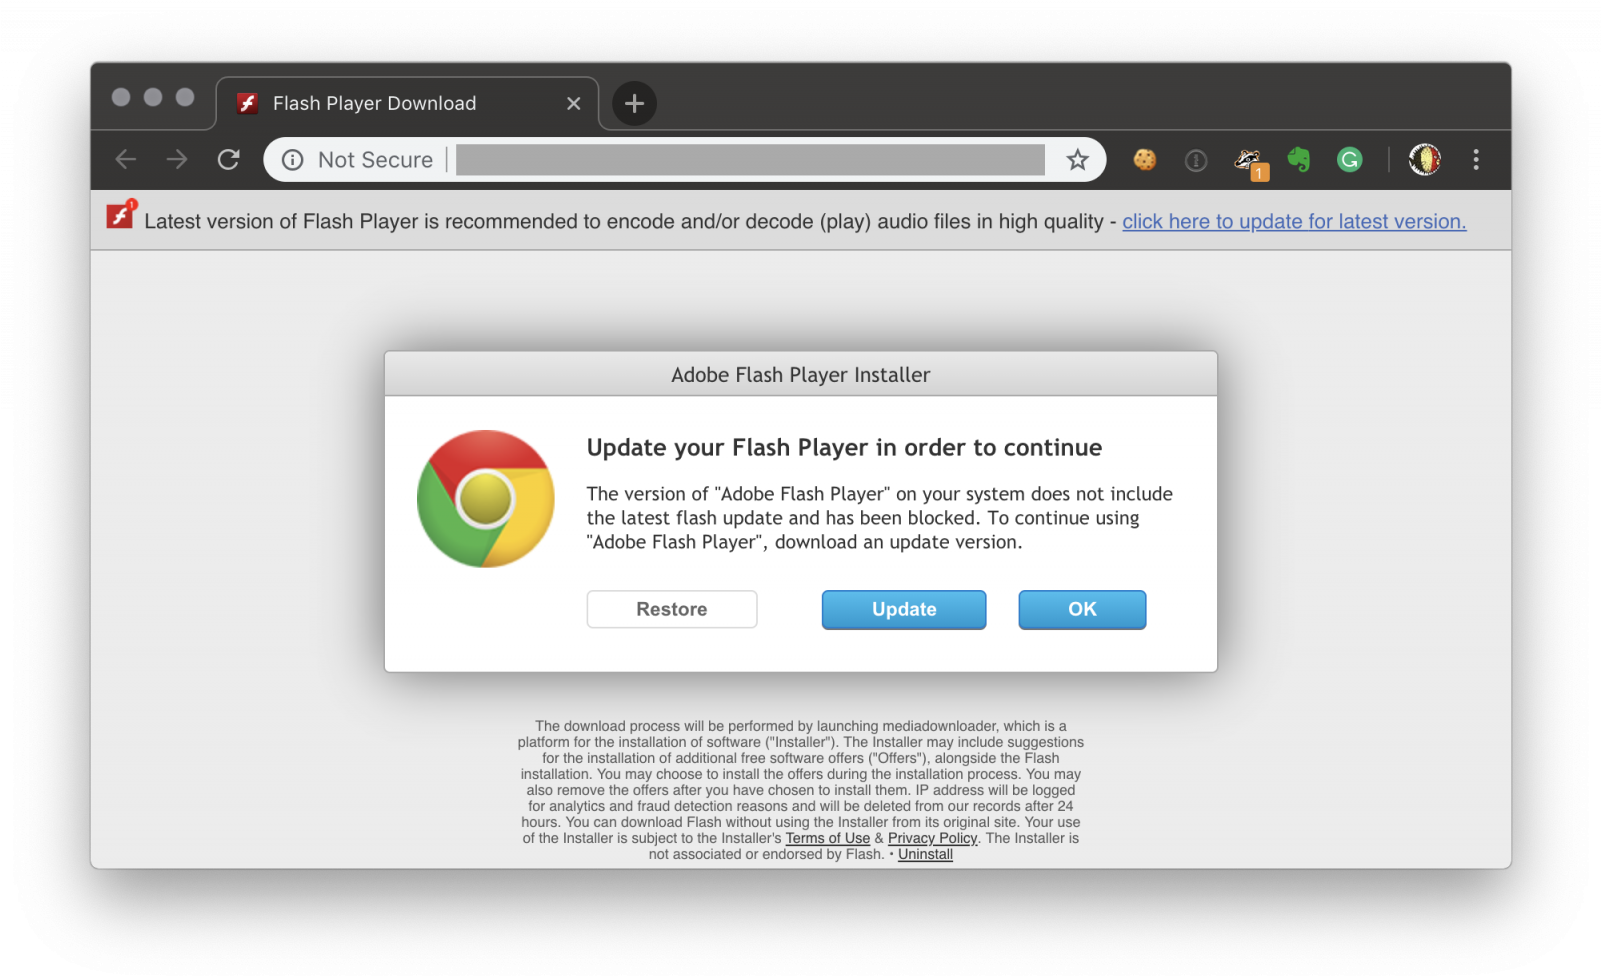Open the Privacy Policy link
This screenshot has width=1601, height=976.
point(932,838)
